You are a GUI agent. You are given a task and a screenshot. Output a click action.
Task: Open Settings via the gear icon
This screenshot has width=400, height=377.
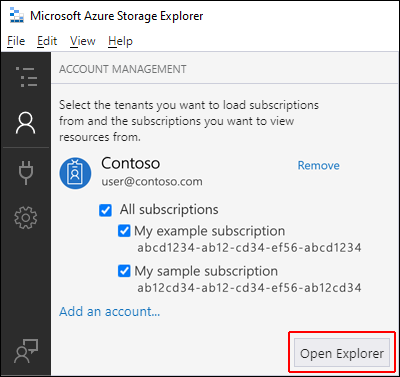[x=26, y=218]
